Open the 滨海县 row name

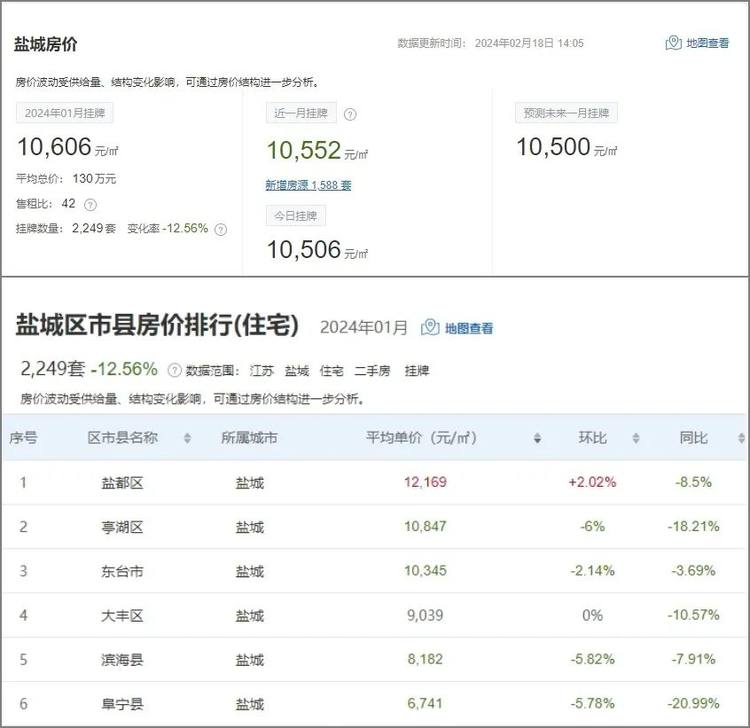tap(122, 660)
